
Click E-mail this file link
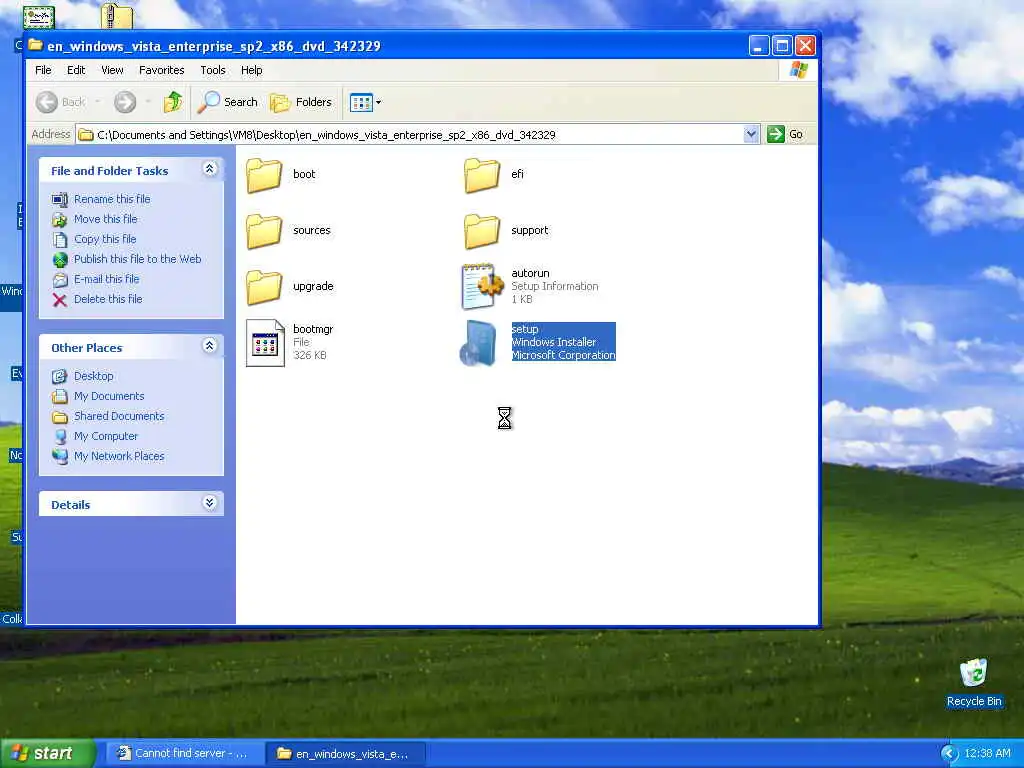(106, 280)
